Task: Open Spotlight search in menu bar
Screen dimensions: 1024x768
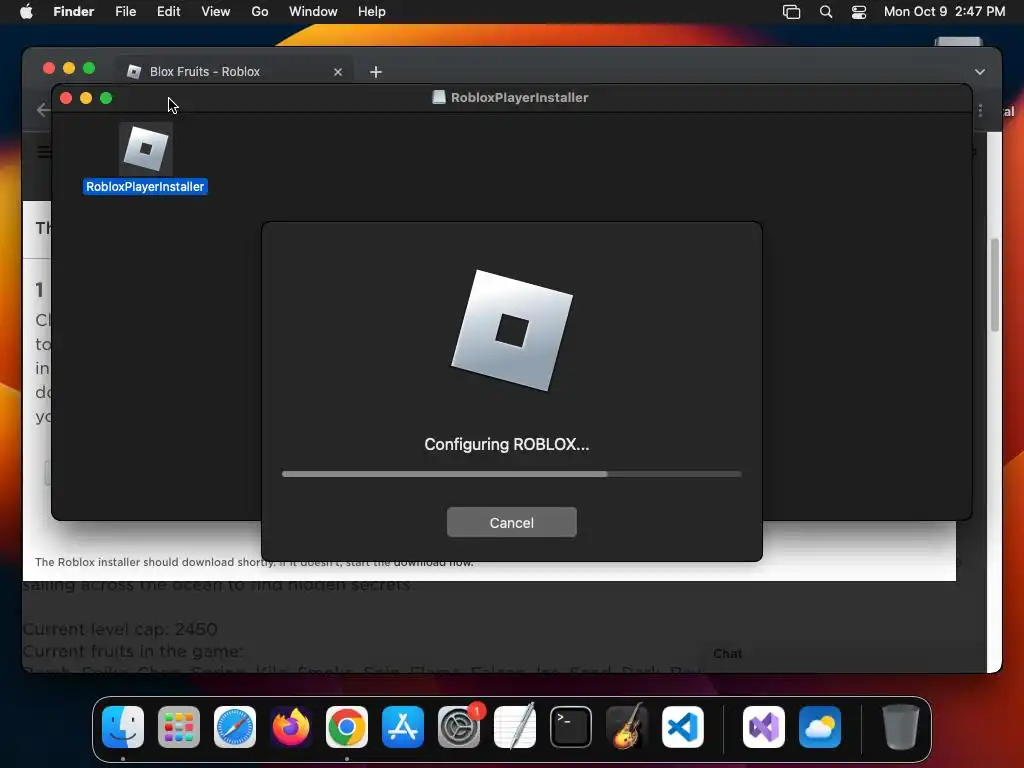Action: coord(825,12)
